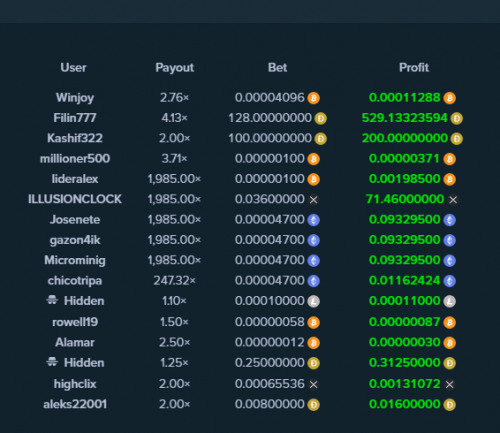Click the 0.01600000 profit amount
The image size is (500, 433).
click(x=405, y=404)
